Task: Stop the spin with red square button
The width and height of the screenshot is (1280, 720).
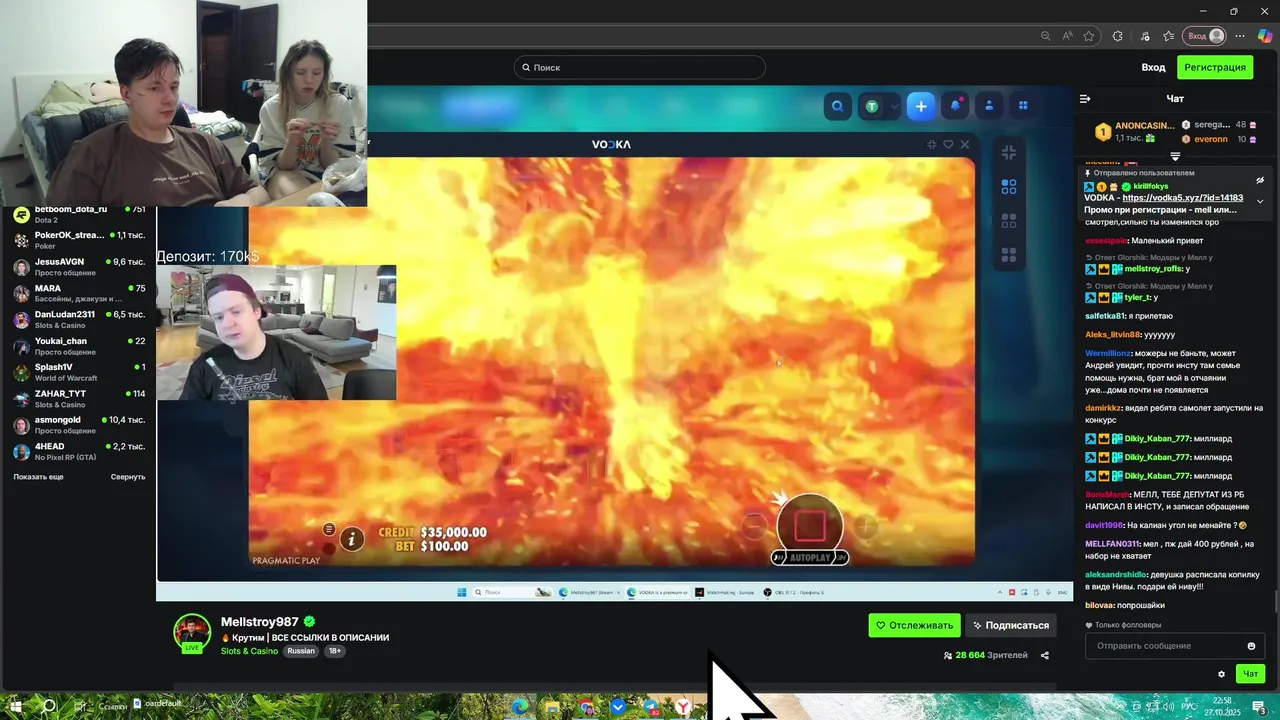Action: click(810, 525)
